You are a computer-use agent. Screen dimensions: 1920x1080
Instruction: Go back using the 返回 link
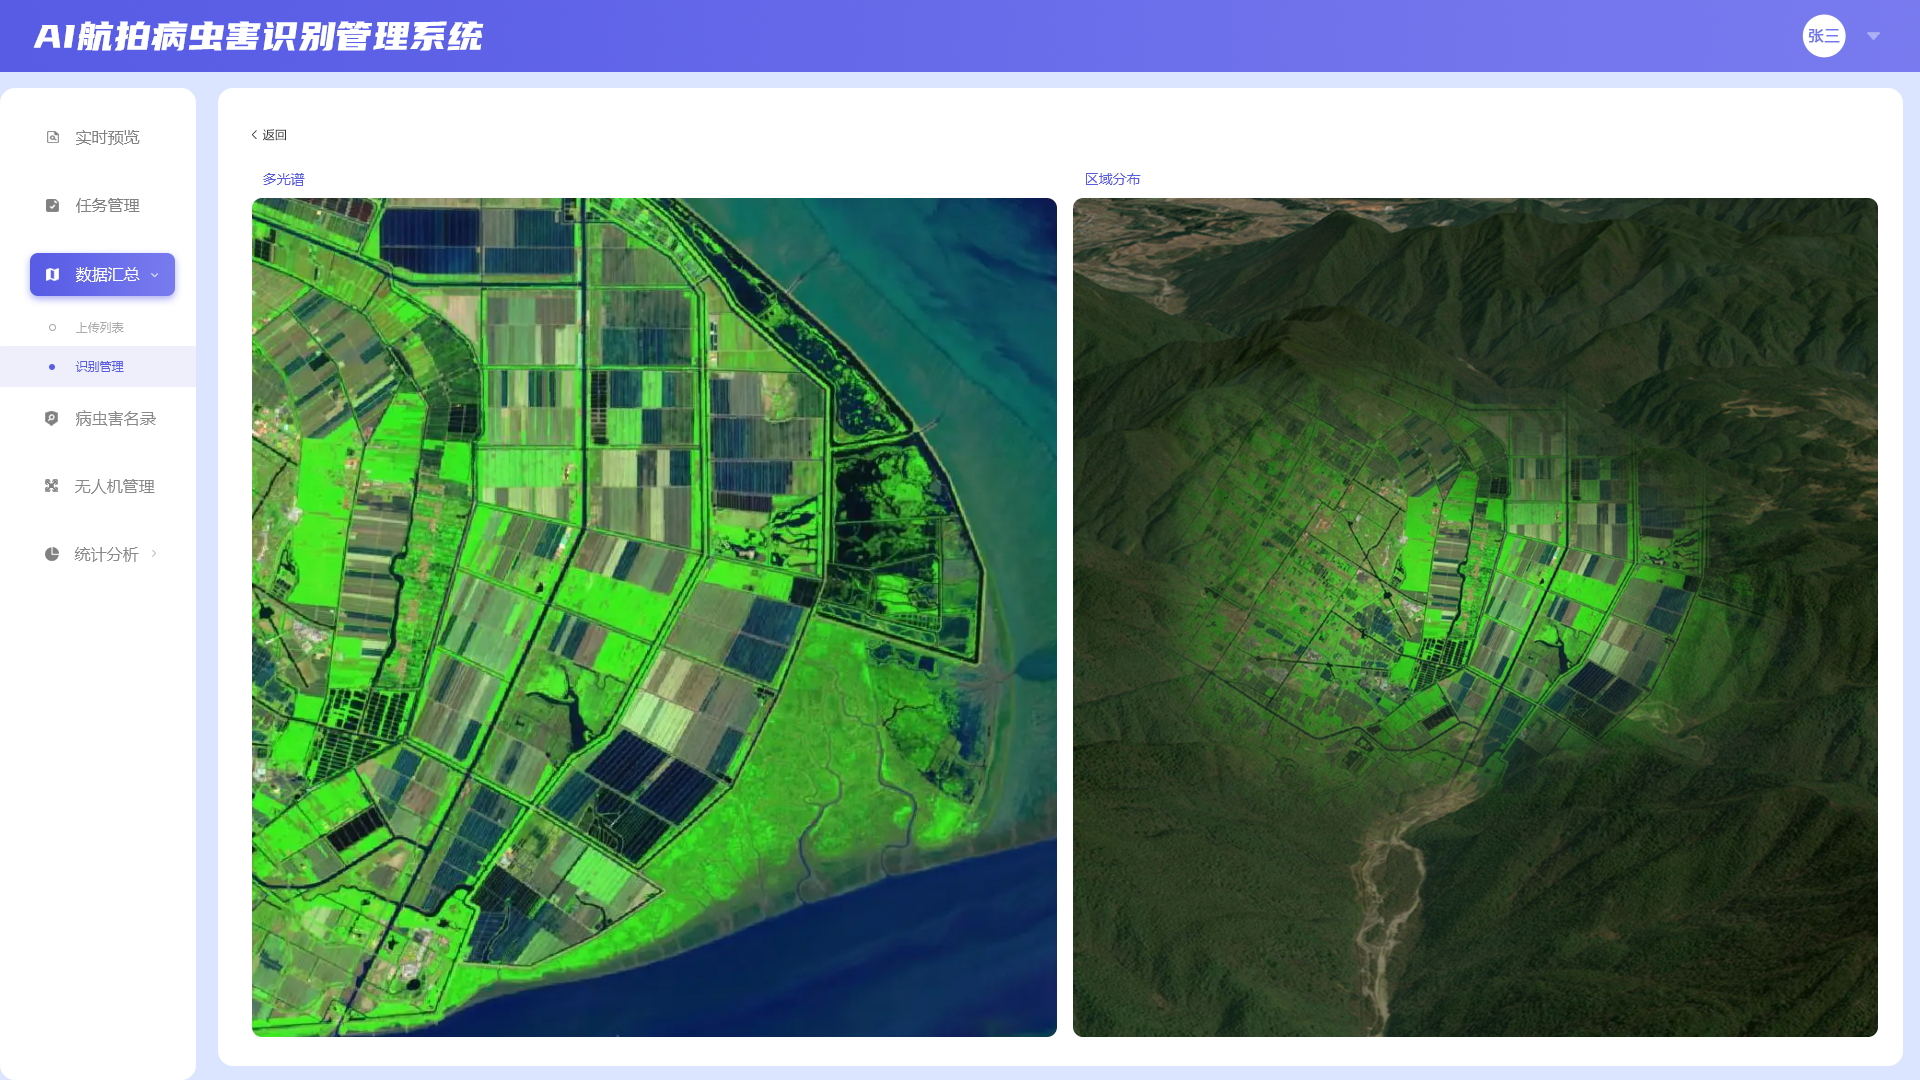(x=269, y=135)
